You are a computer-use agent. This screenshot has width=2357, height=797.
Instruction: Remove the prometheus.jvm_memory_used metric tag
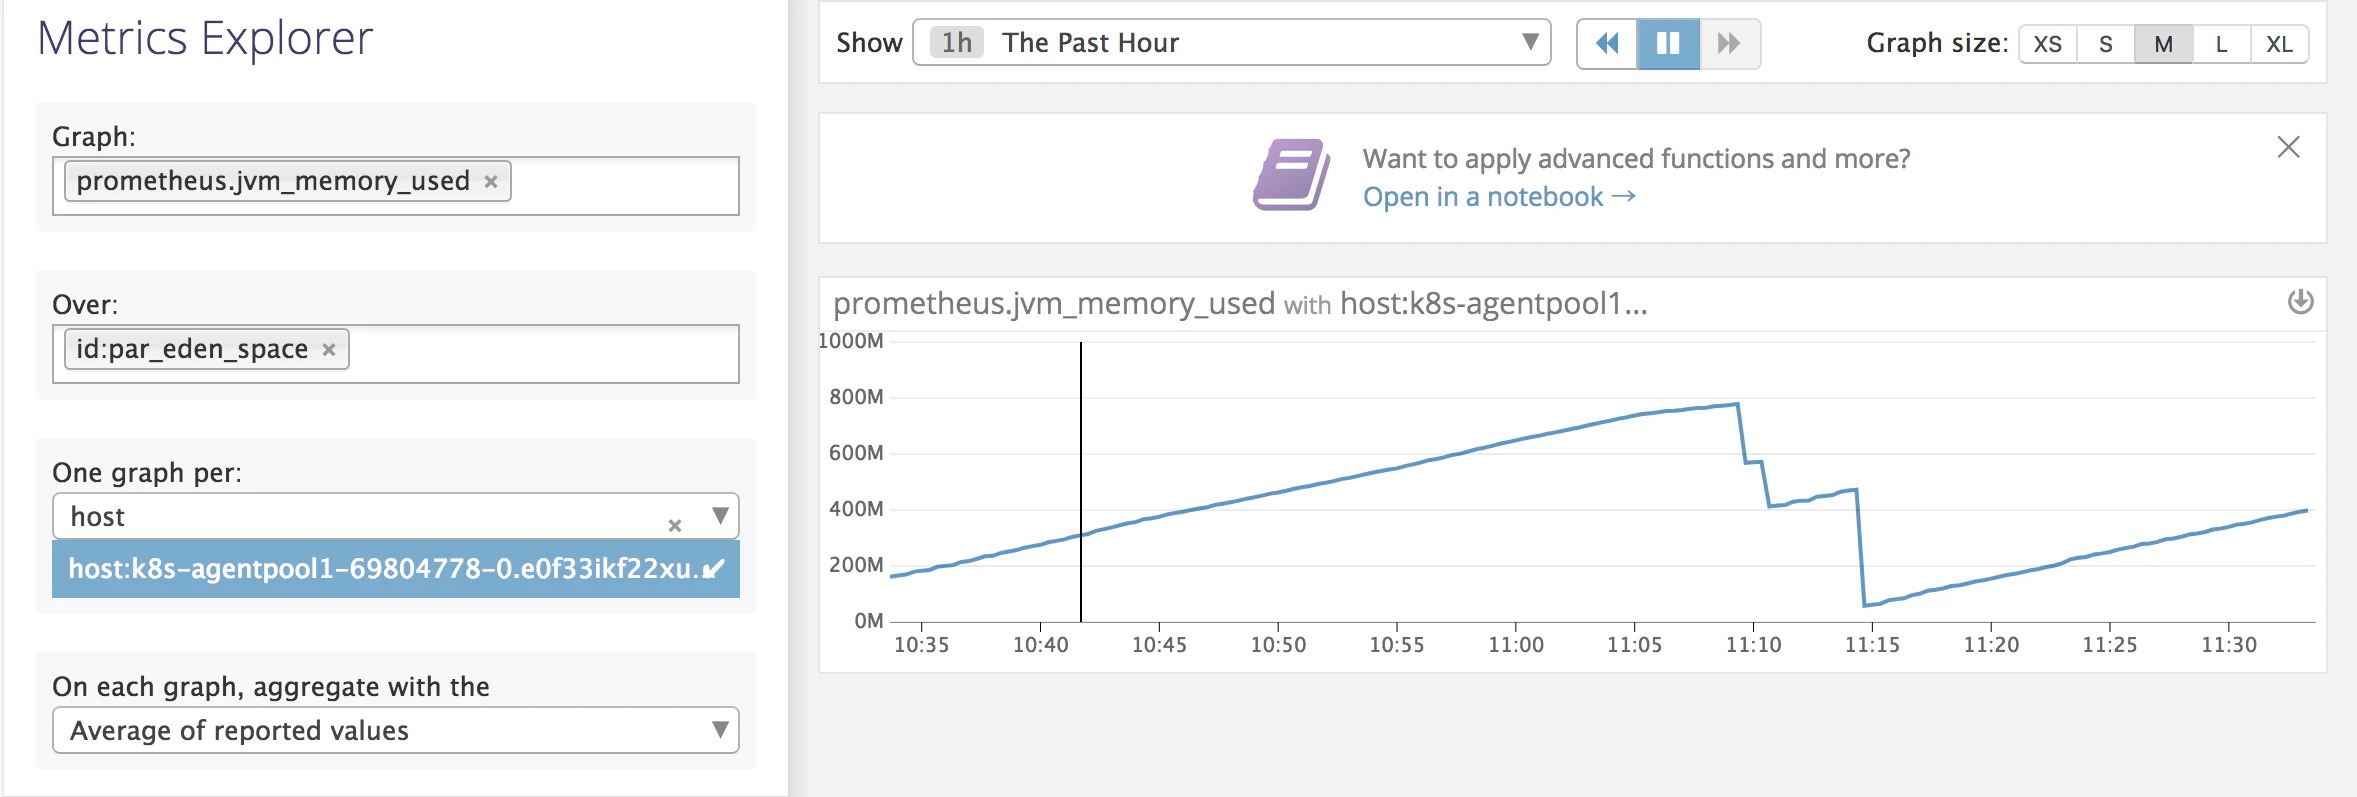[x=491, y=182]
